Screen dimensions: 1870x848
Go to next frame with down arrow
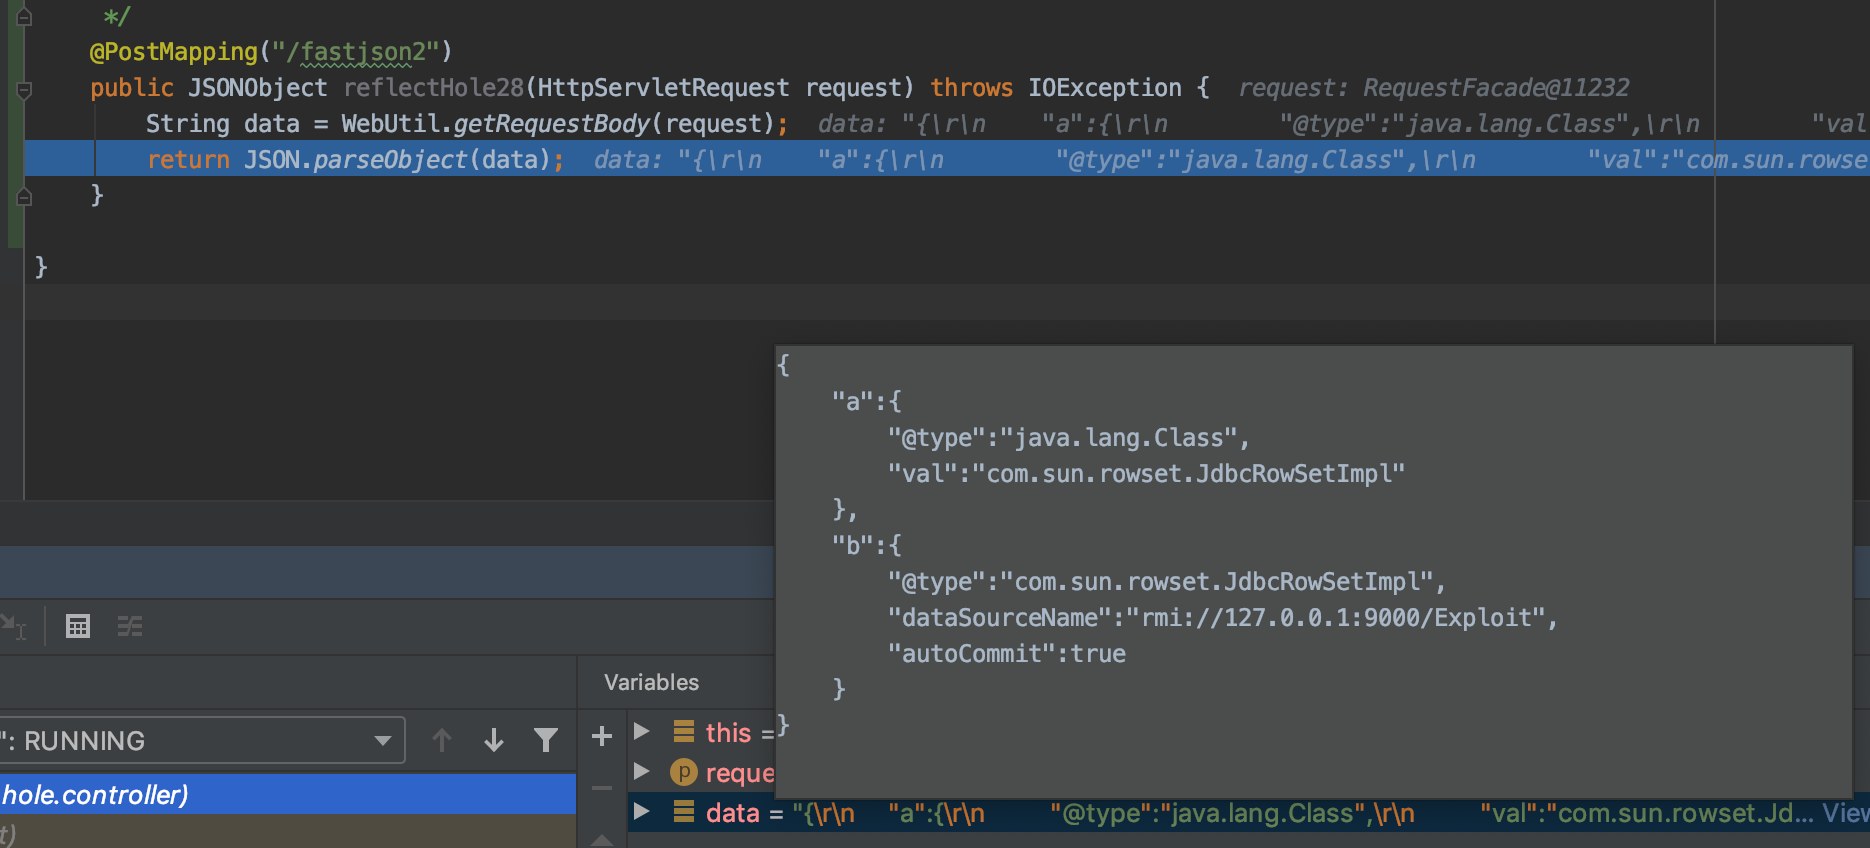494,740
